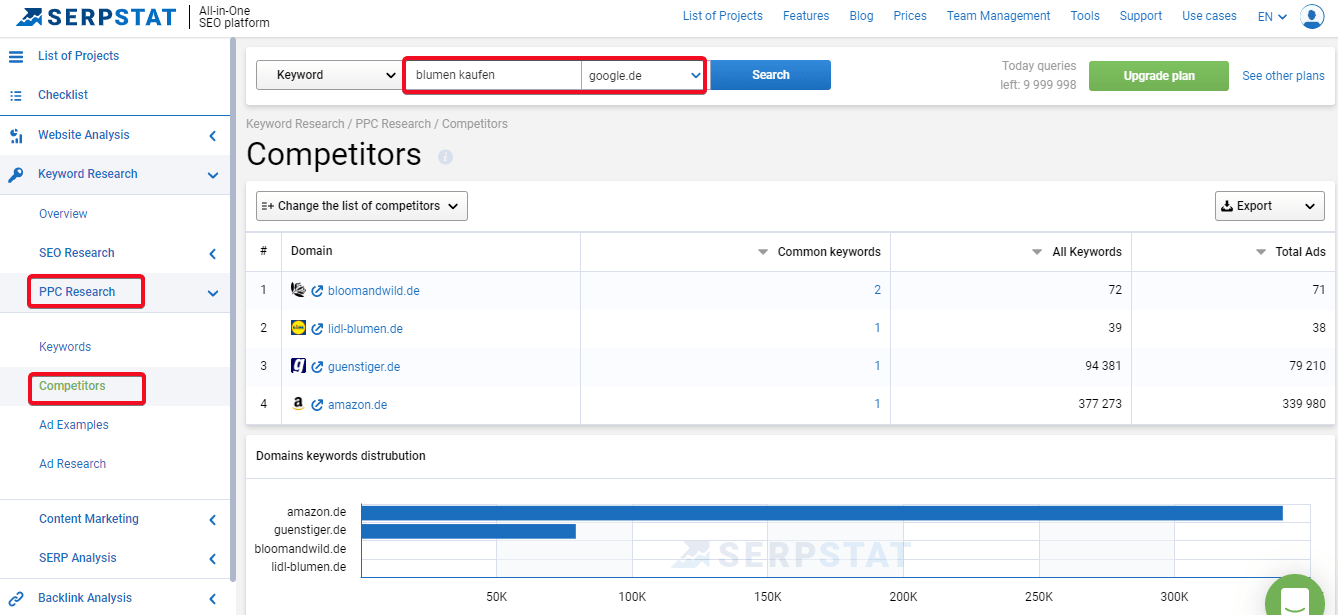Open the google.de search engine dropdown
The width and height of the screenshot is (1338, 615).
click(x=643, y=75)
